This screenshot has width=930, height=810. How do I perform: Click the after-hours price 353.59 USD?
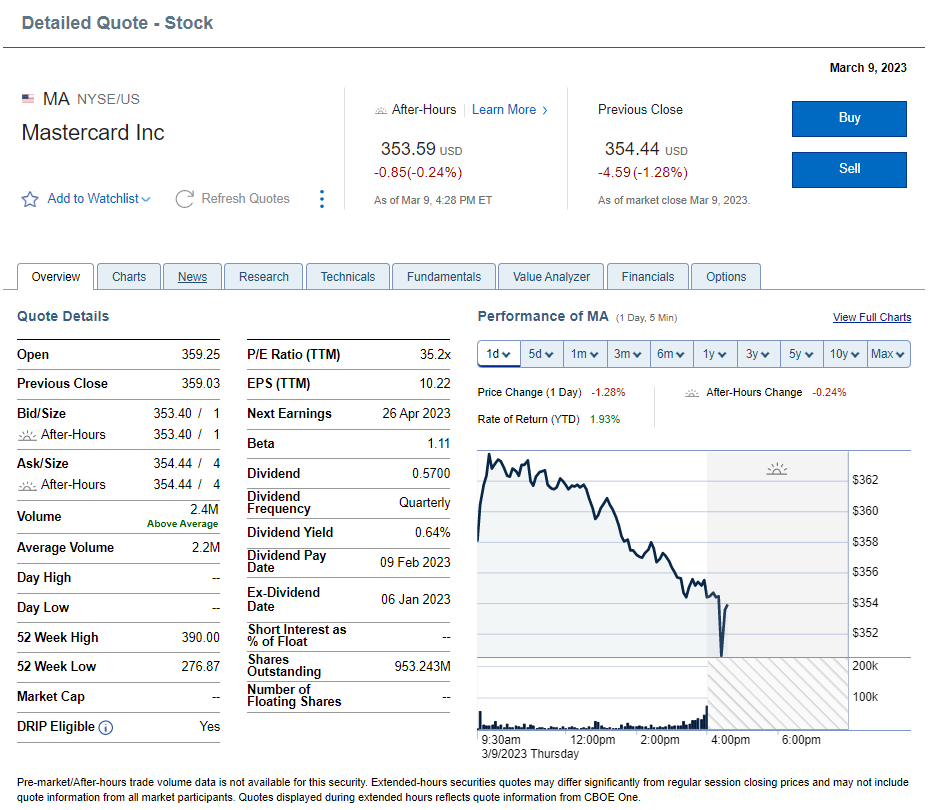[421, 149]
